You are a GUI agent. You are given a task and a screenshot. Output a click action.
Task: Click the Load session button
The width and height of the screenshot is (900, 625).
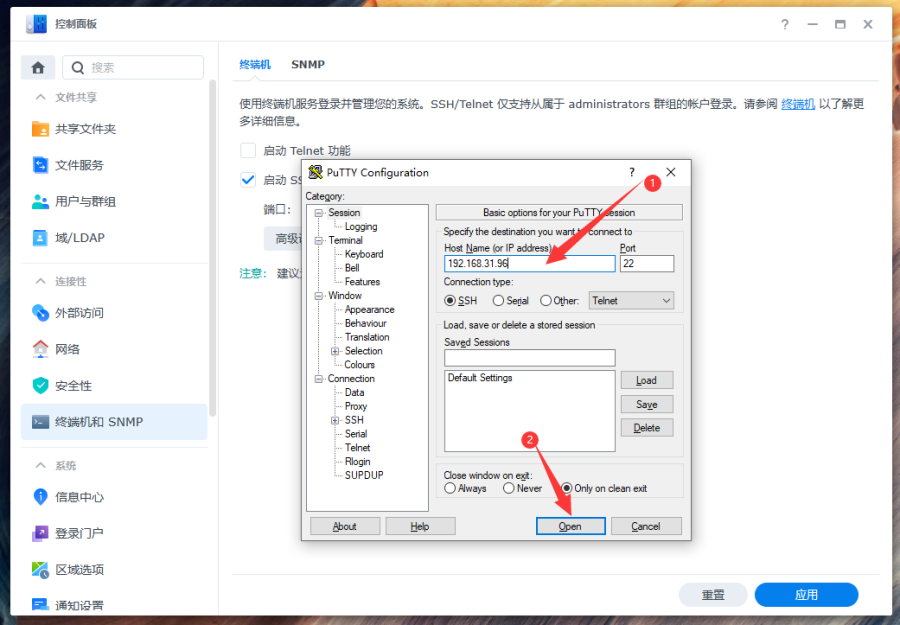pyautogui.click(x=647, y=381)
